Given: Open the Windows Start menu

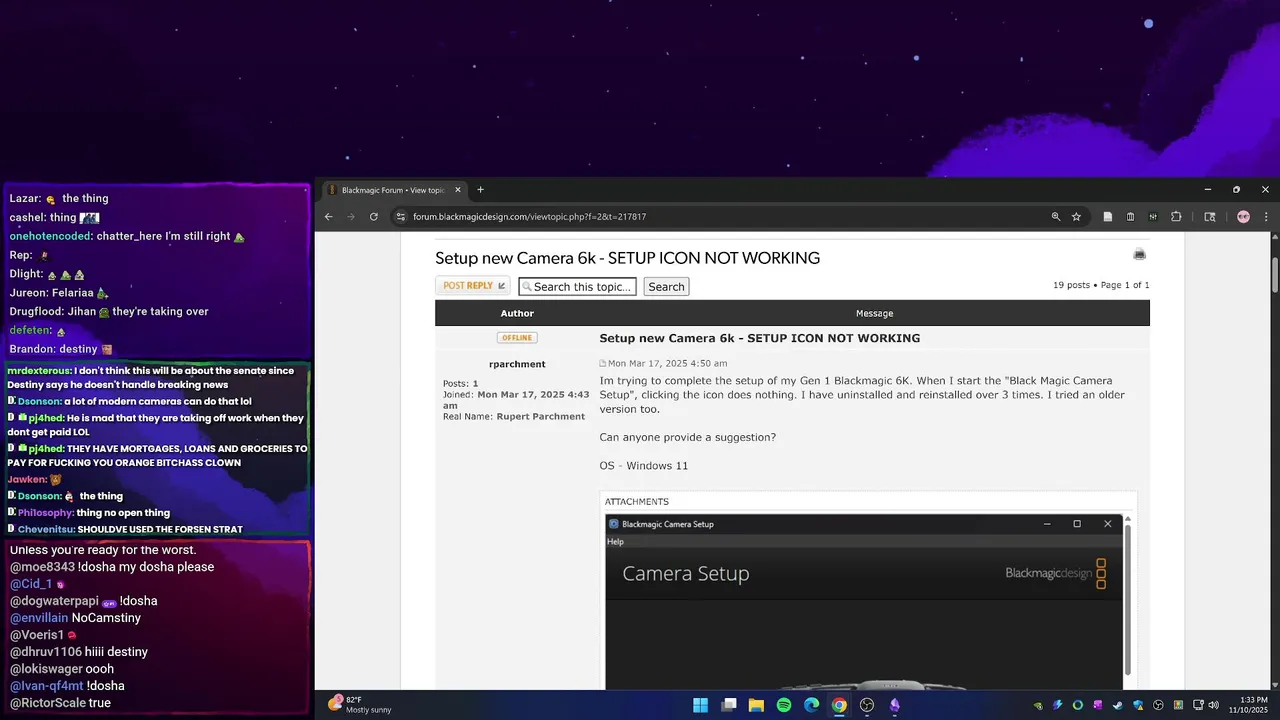Looking at the screenshot, I should (x=701, y=705).
